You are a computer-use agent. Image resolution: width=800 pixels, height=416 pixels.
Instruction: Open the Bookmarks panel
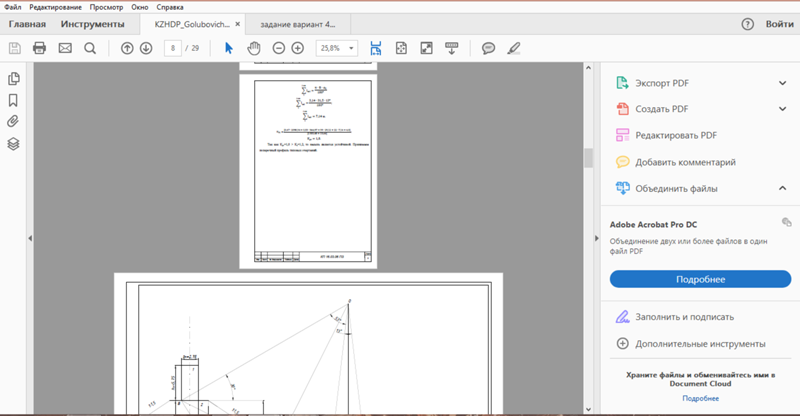pos(13,101)
